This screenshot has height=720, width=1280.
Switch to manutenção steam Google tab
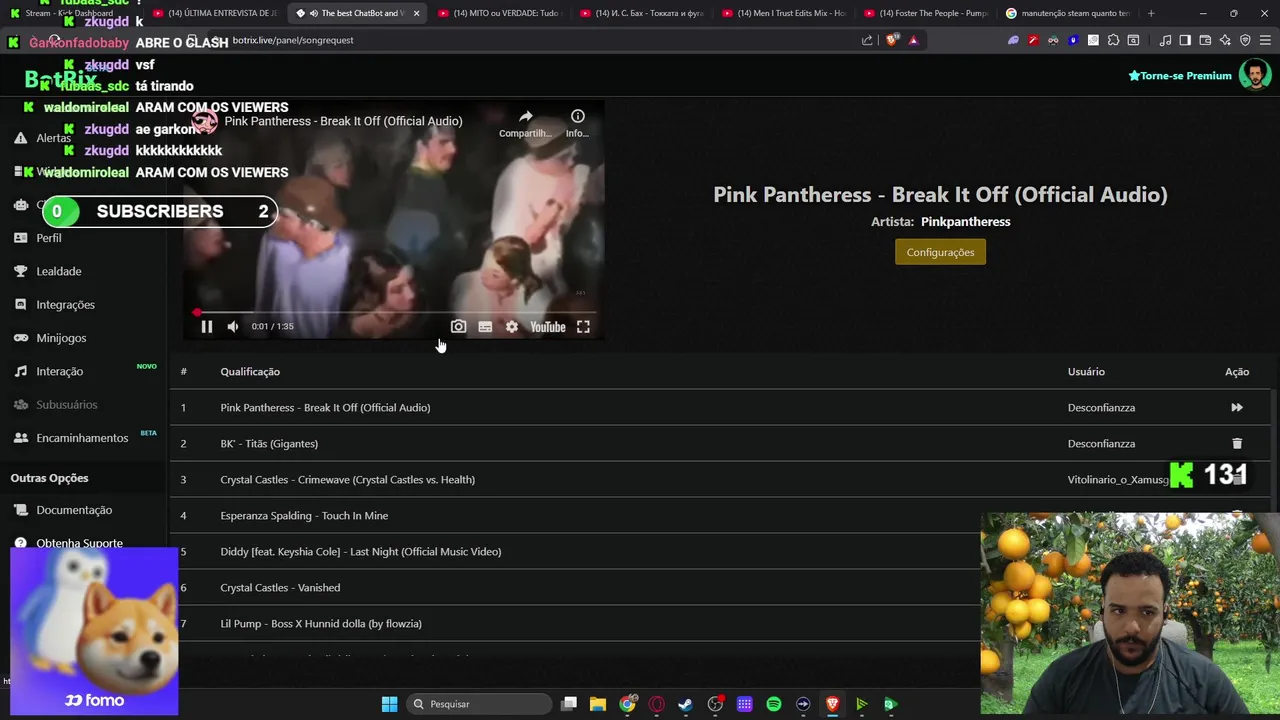tap(1067, 13)
